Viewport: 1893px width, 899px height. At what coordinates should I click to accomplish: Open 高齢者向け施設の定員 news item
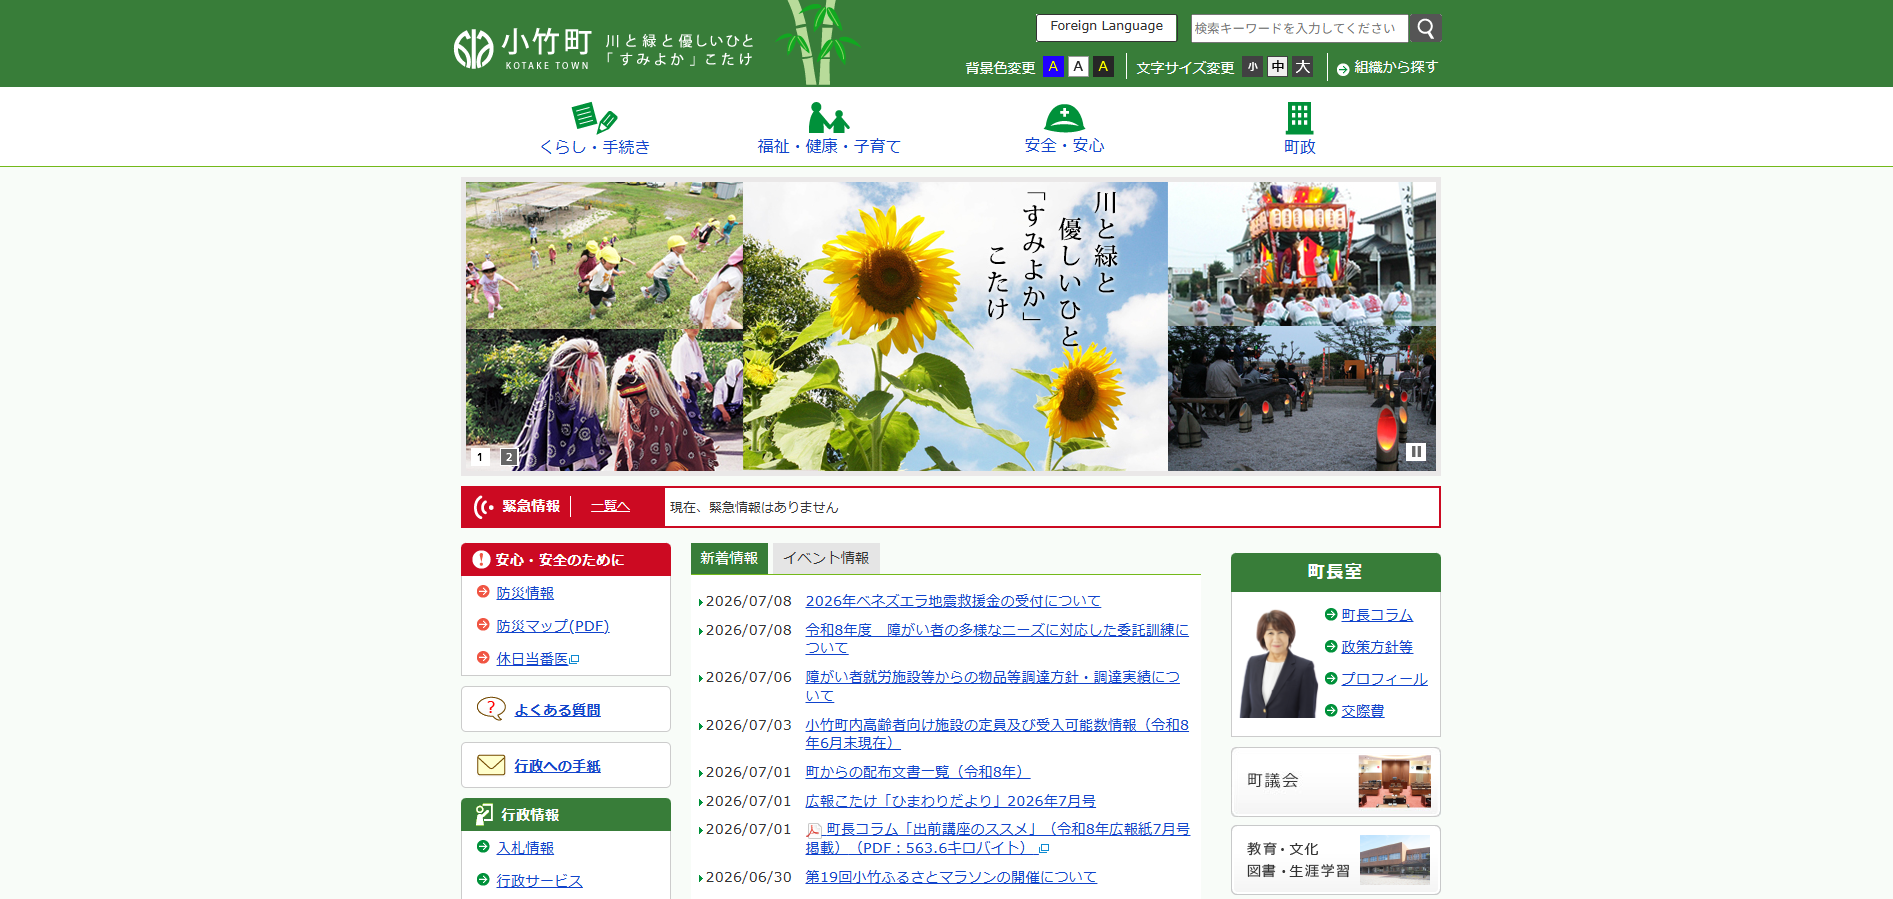pos(997,734)
